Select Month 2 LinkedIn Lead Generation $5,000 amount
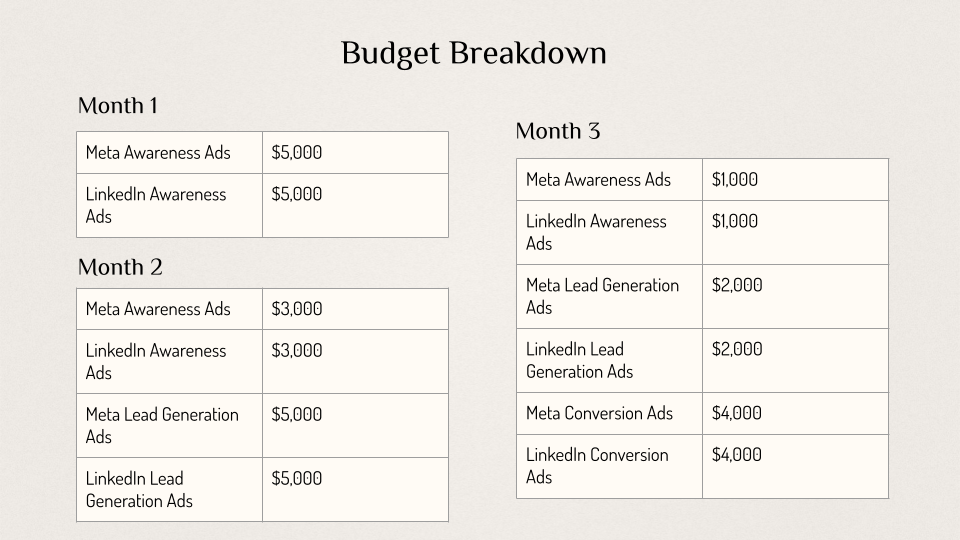 tap(297, 479)
